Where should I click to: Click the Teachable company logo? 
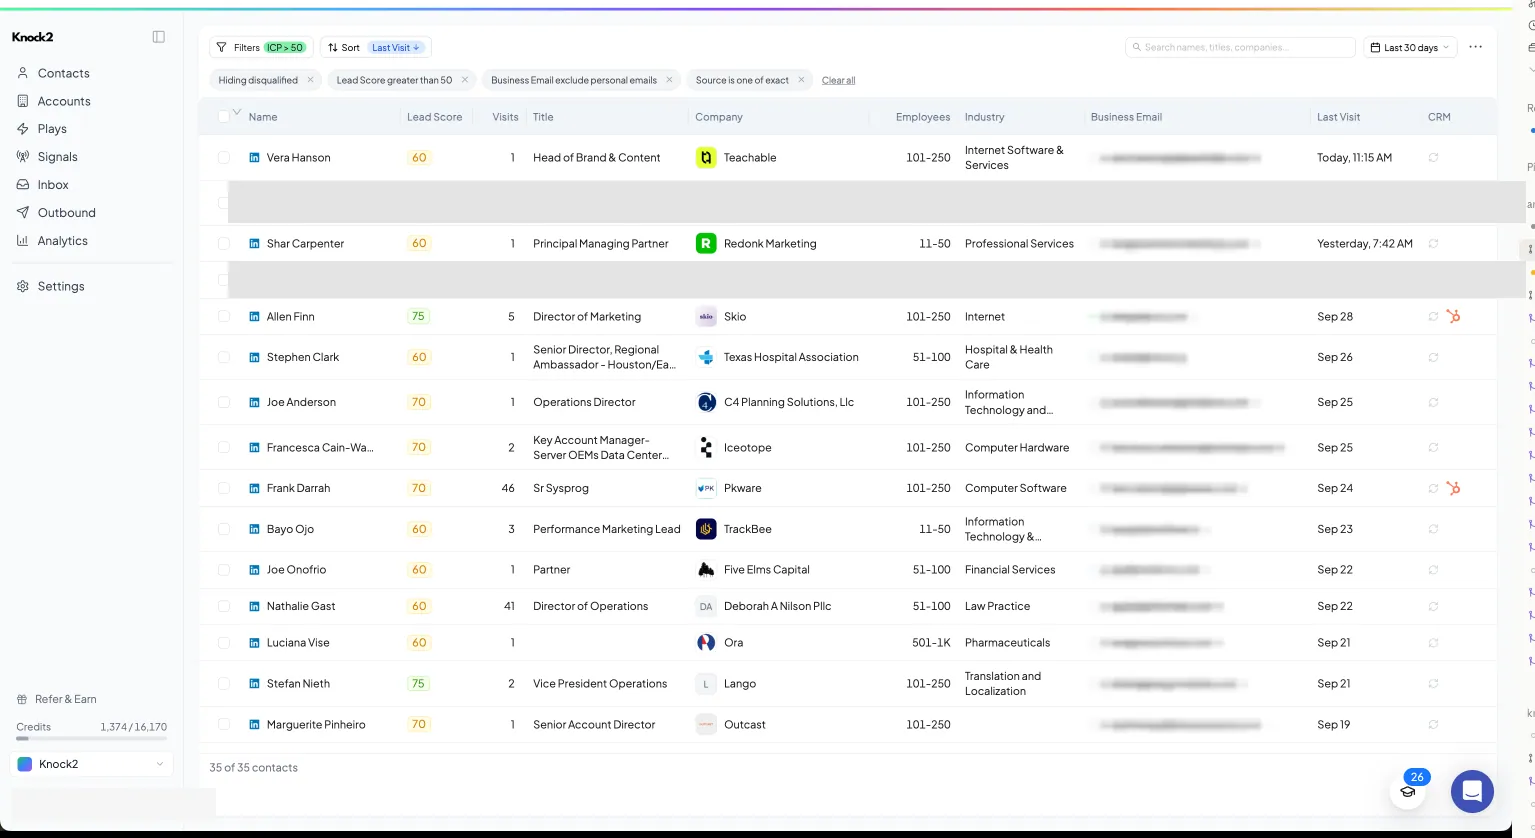(706, 158)
